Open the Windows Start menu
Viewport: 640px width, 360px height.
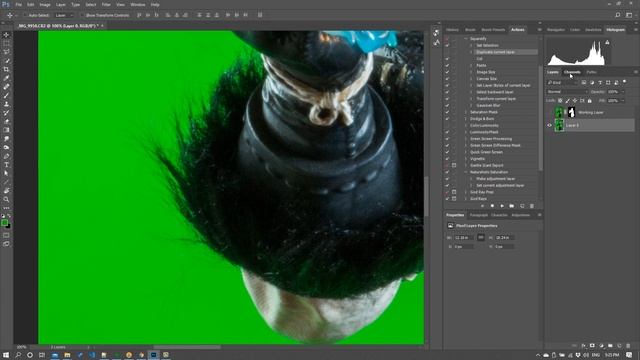(6, 355)
